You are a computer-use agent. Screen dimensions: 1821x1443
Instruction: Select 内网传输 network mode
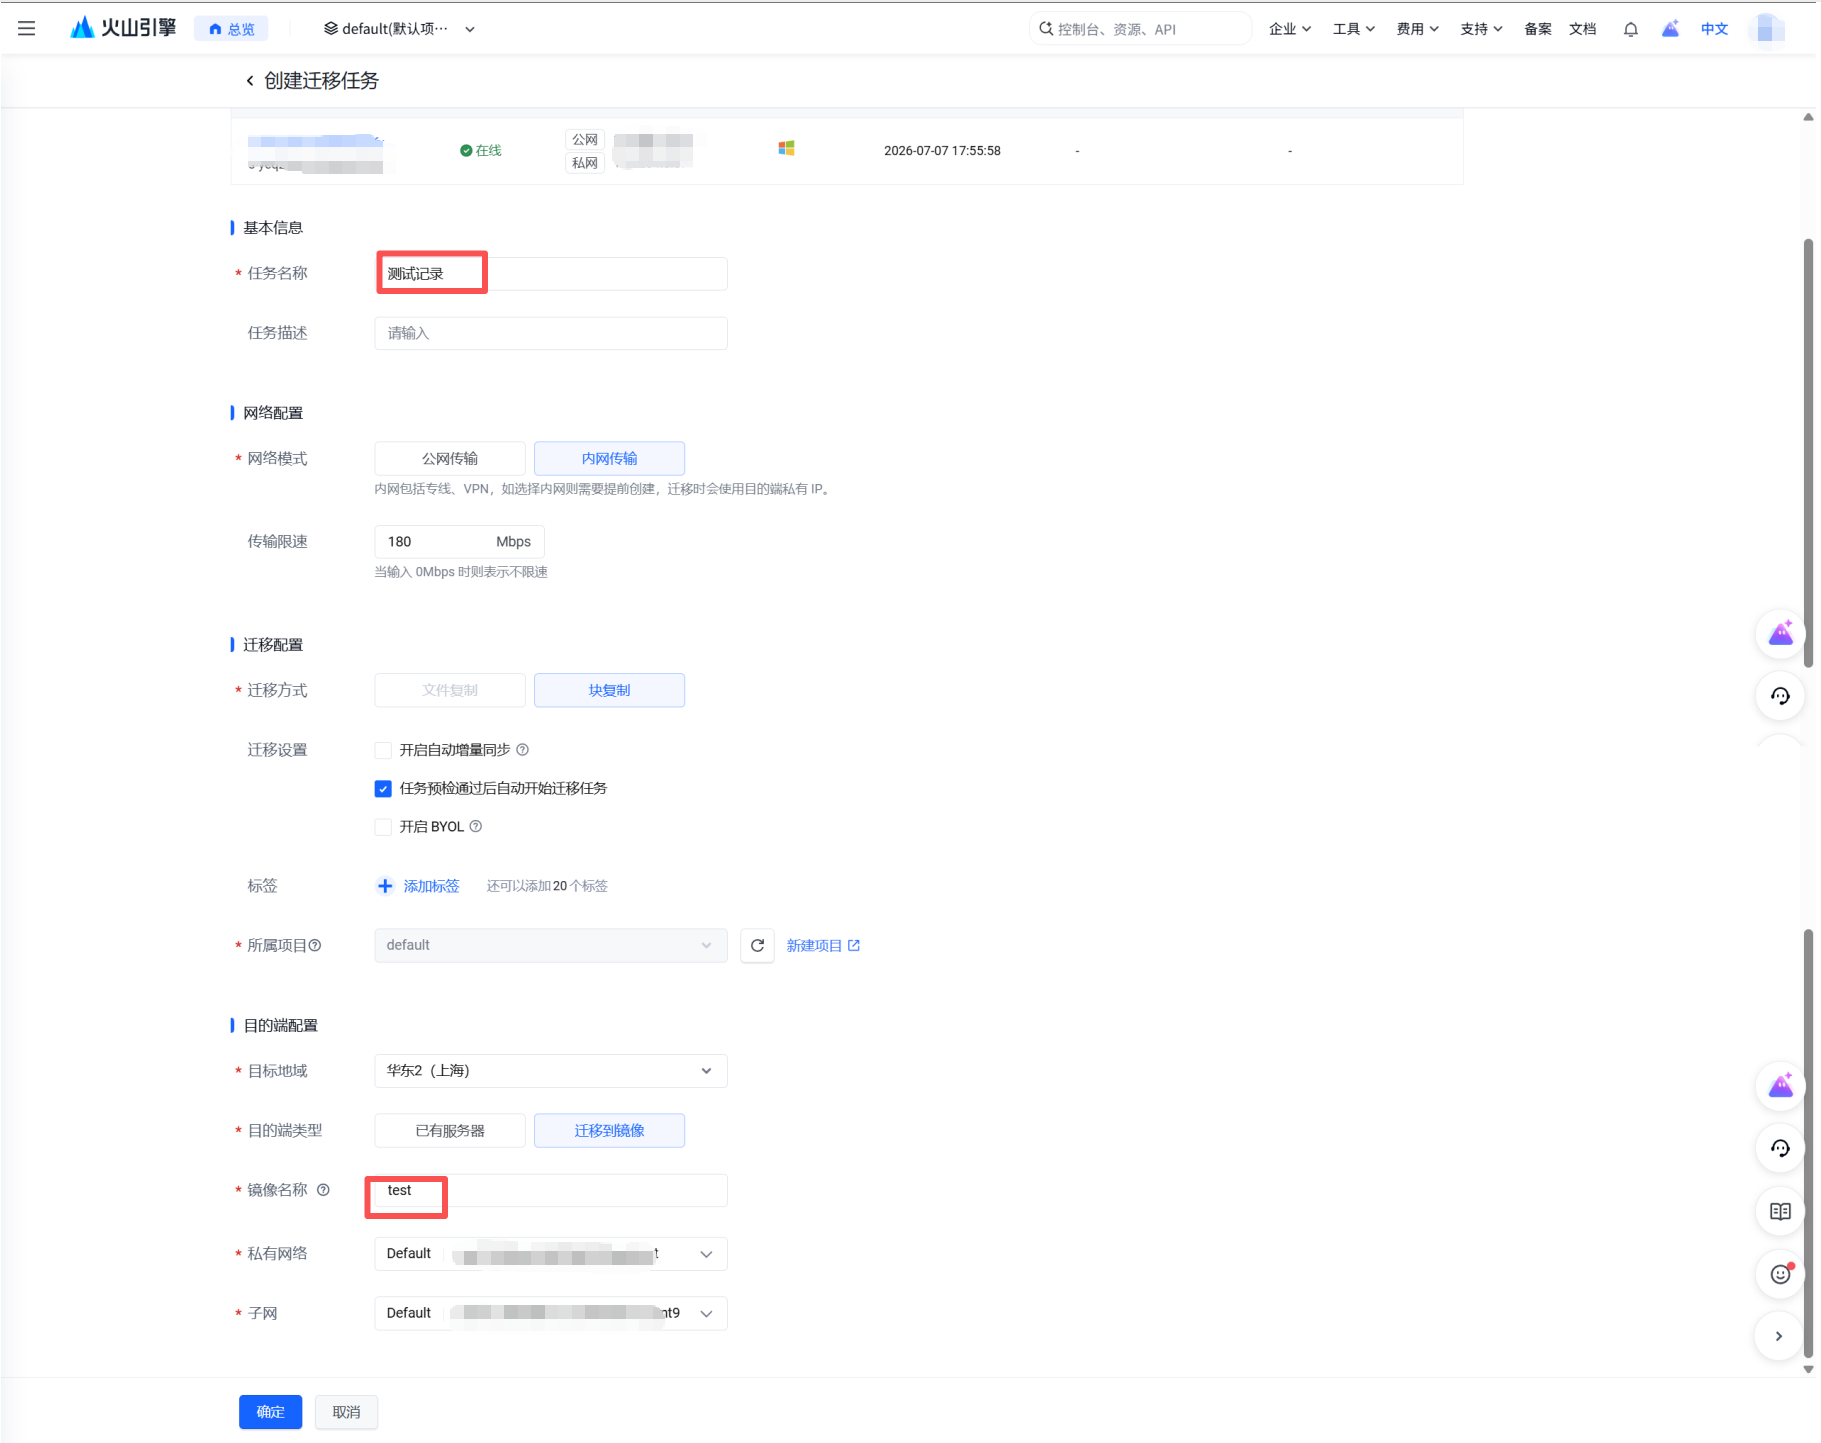point(610,458)
